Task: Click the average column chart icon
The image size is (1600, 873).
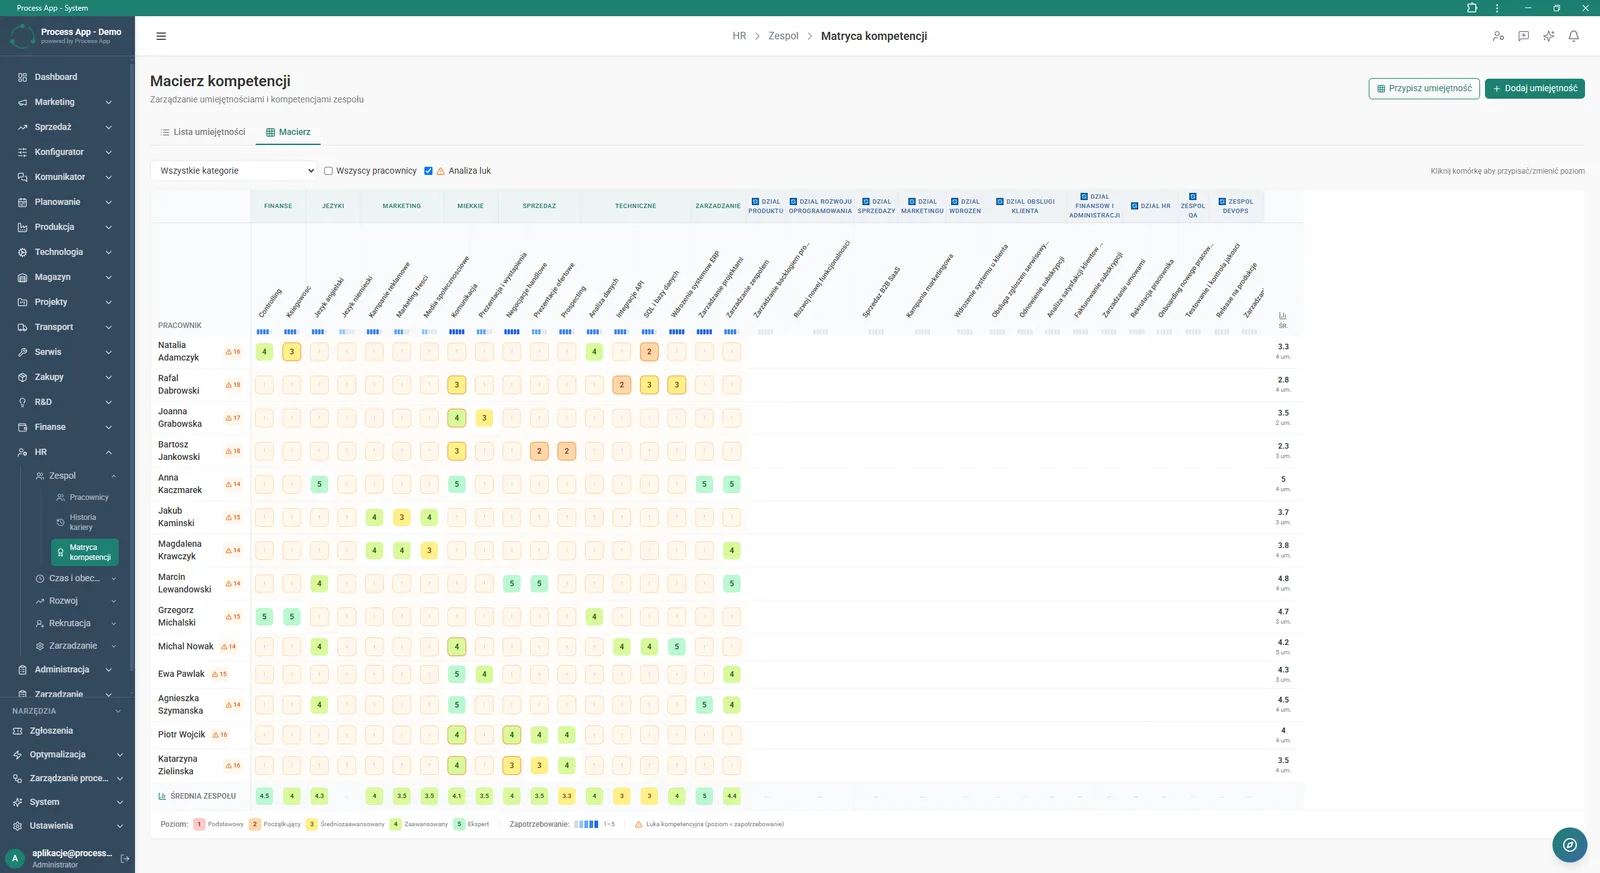Action: pyautogui.click(x=1283, y=316)
